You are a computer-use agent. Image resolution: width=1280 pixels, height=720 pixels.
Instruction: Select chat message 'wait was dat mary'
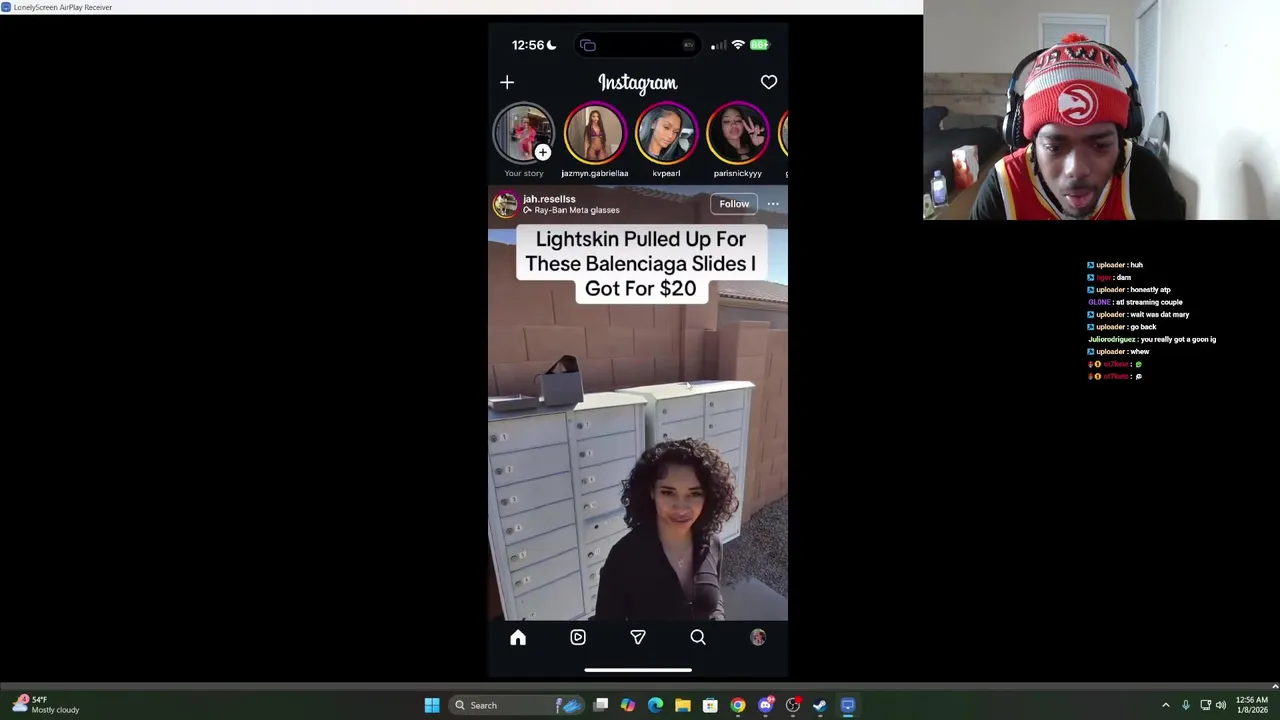(x=1160, y=314)
